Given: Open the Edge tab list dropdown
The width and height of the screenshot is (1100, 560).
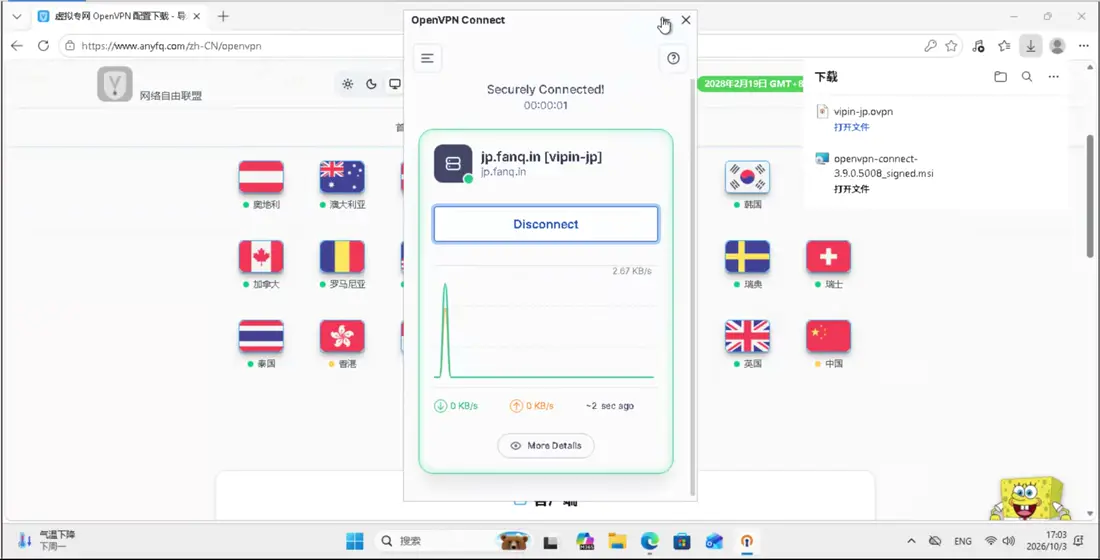Looking at the screenshot, I should tap(17, 16).
